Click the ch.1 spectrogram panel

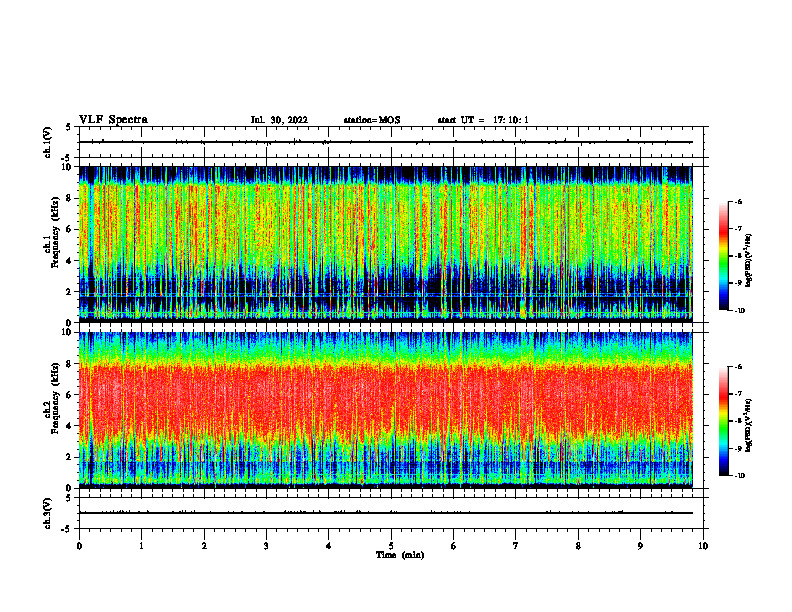386,244
